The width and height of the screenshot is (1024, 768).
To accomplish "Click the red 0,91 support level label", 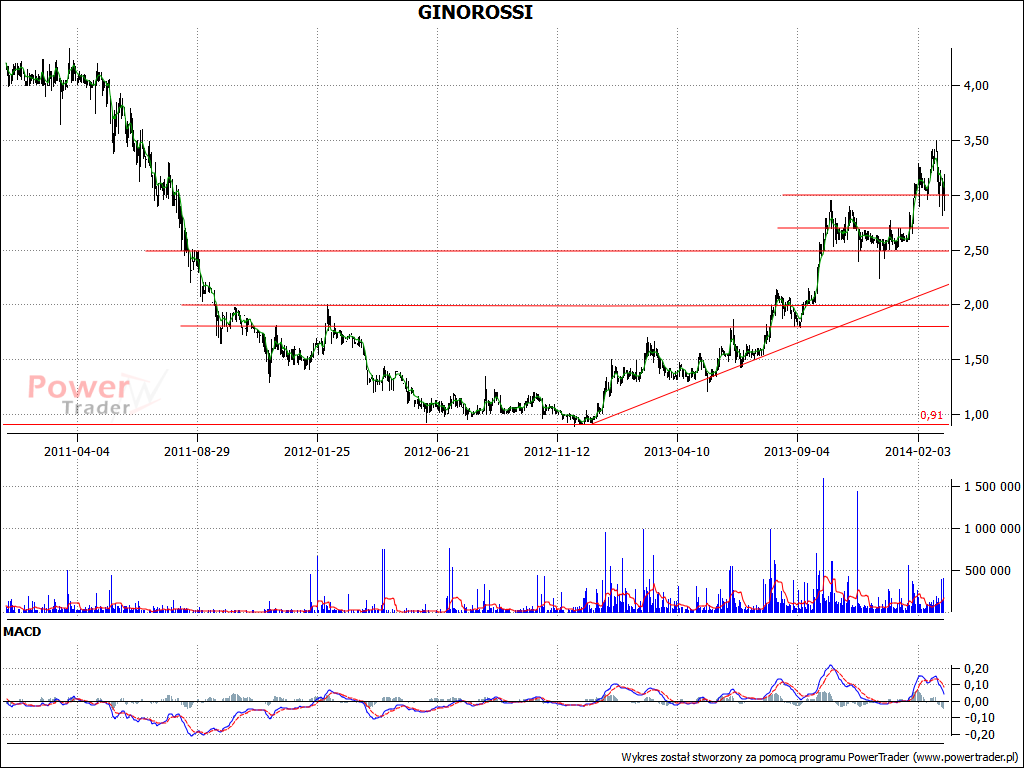I will [931, 415].
